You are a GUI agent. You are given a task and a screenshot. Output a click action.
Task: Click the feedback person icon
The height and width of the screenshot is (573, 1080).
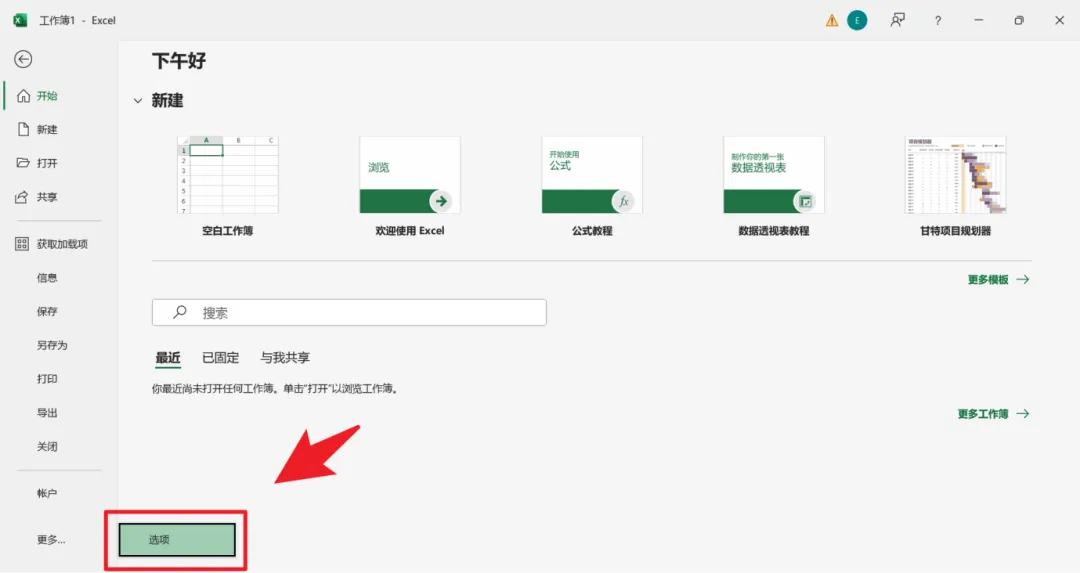tap(897, 21)
